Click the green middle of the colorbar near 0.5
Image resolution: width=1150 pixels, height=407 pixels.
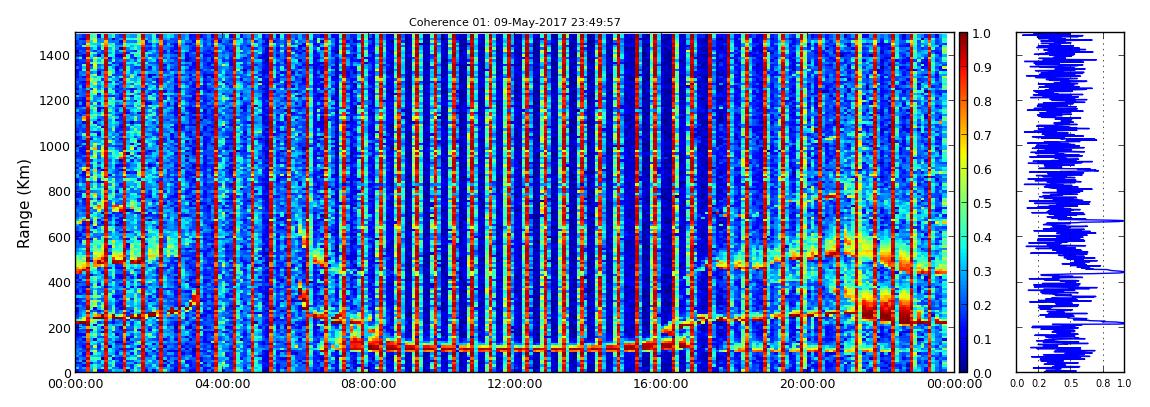(x=963, y=203)
